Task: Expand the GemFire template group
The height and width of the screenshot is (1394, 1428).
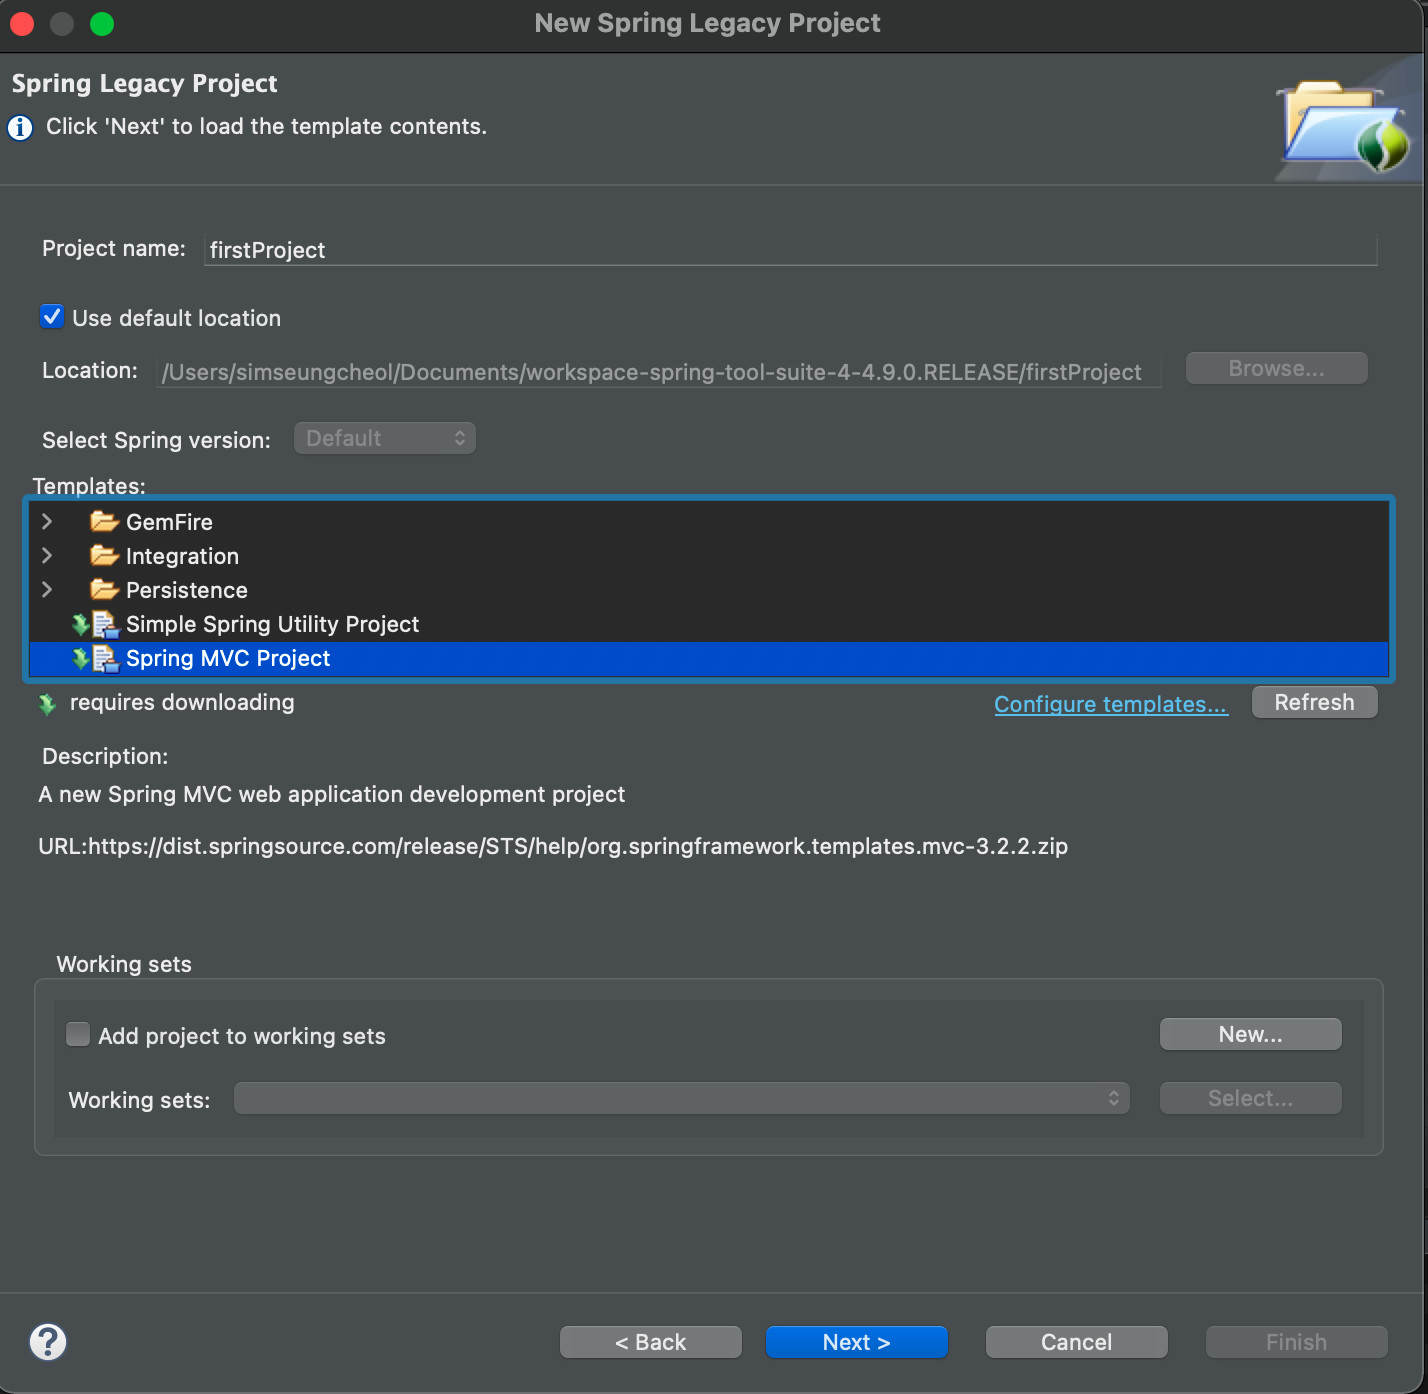Action: tap(47, 521)
